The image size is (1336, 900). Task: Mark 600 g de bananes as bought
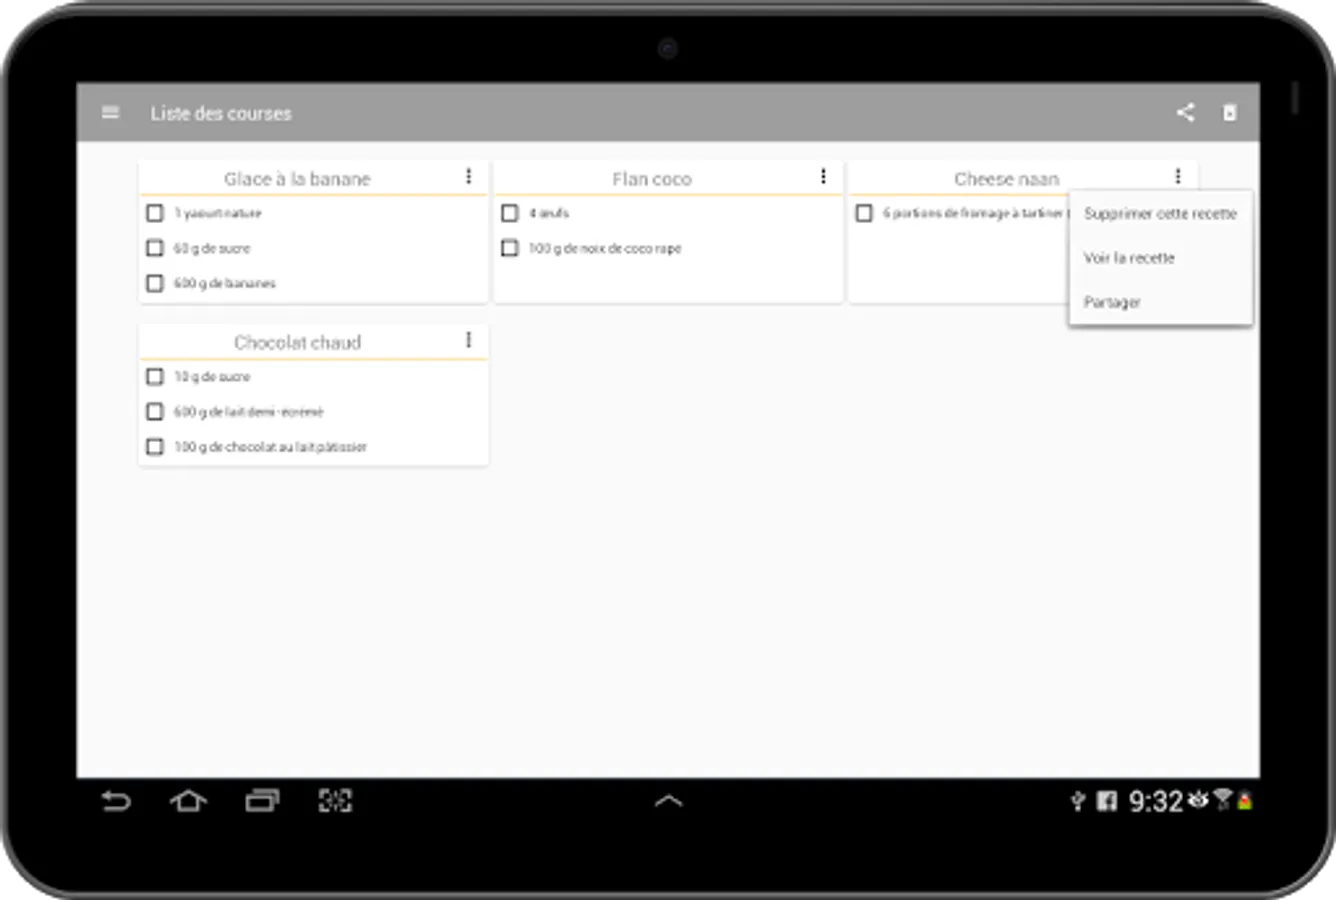point(155,283)
